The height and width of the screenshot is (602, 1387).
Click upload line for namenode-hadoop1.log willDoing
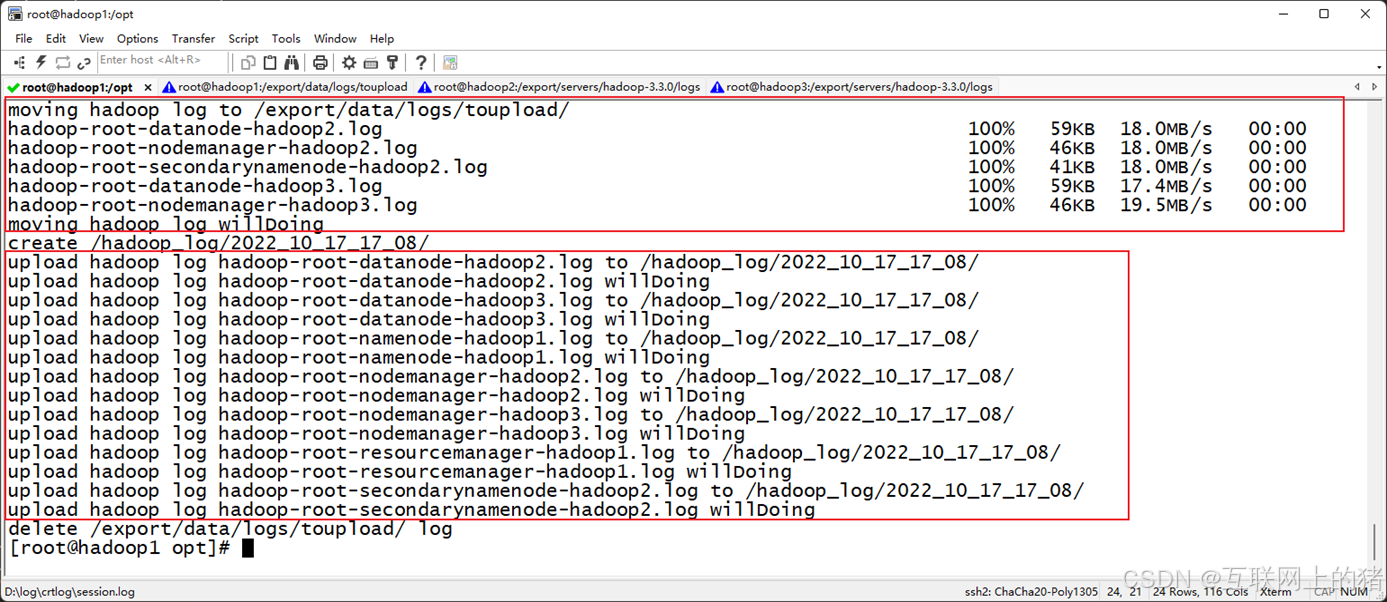point(359,358)
